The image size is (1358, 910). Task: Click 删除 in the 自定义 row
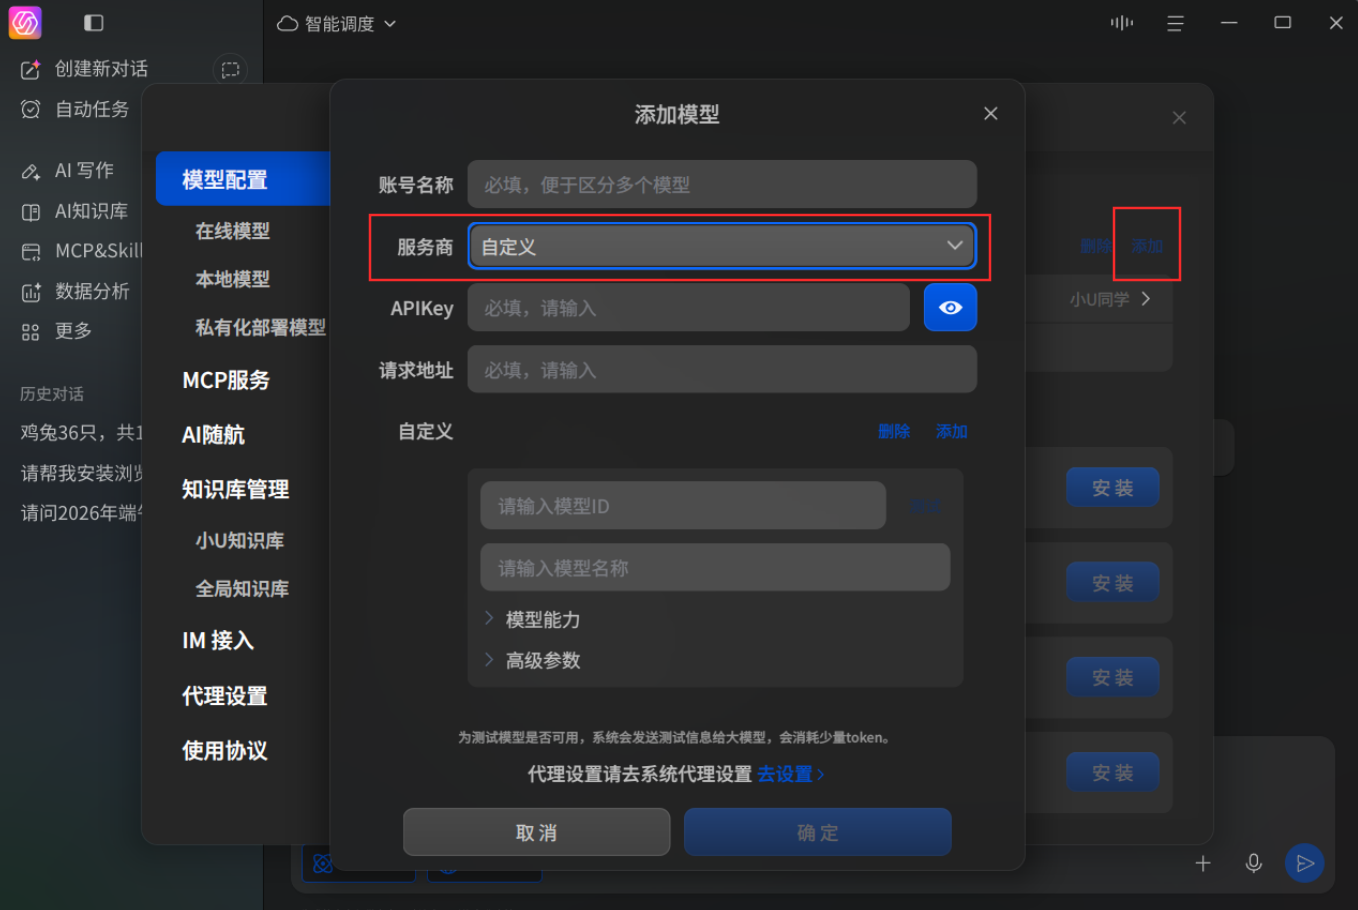click(894, 432)
